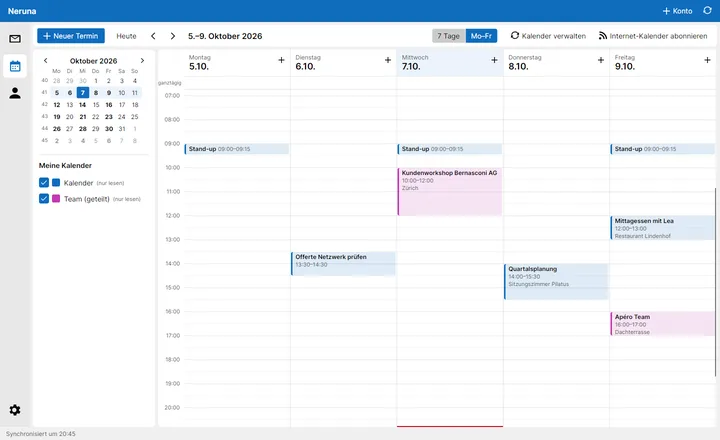Jump to today with Heute
The height and width of the screenshot is (440, 720).
pyautogui.click(x=126, y=36)
